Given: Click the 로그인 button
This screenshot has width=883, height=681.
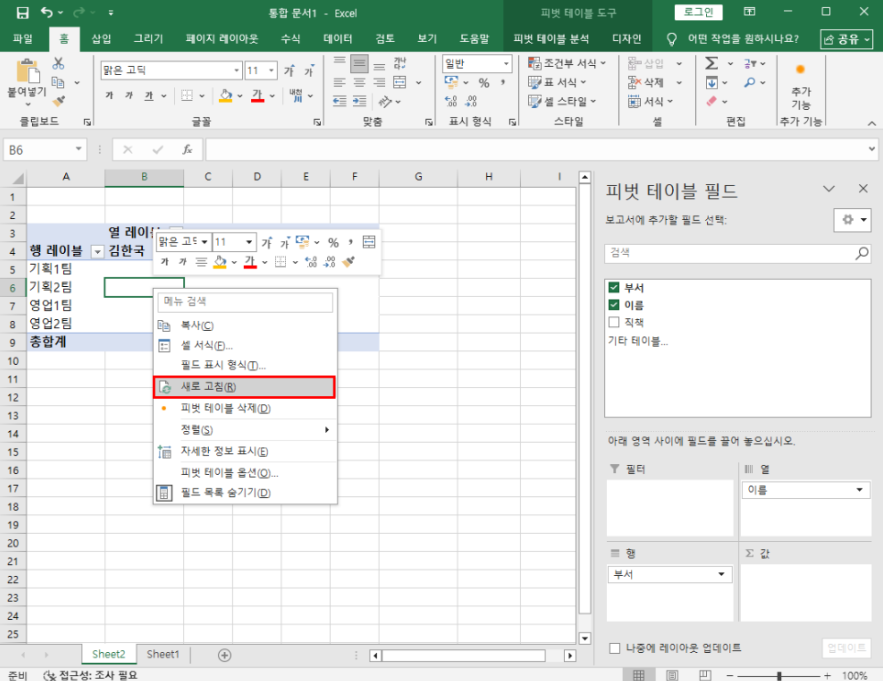Looking at the screenshot, I should click(x=699, y=13).
